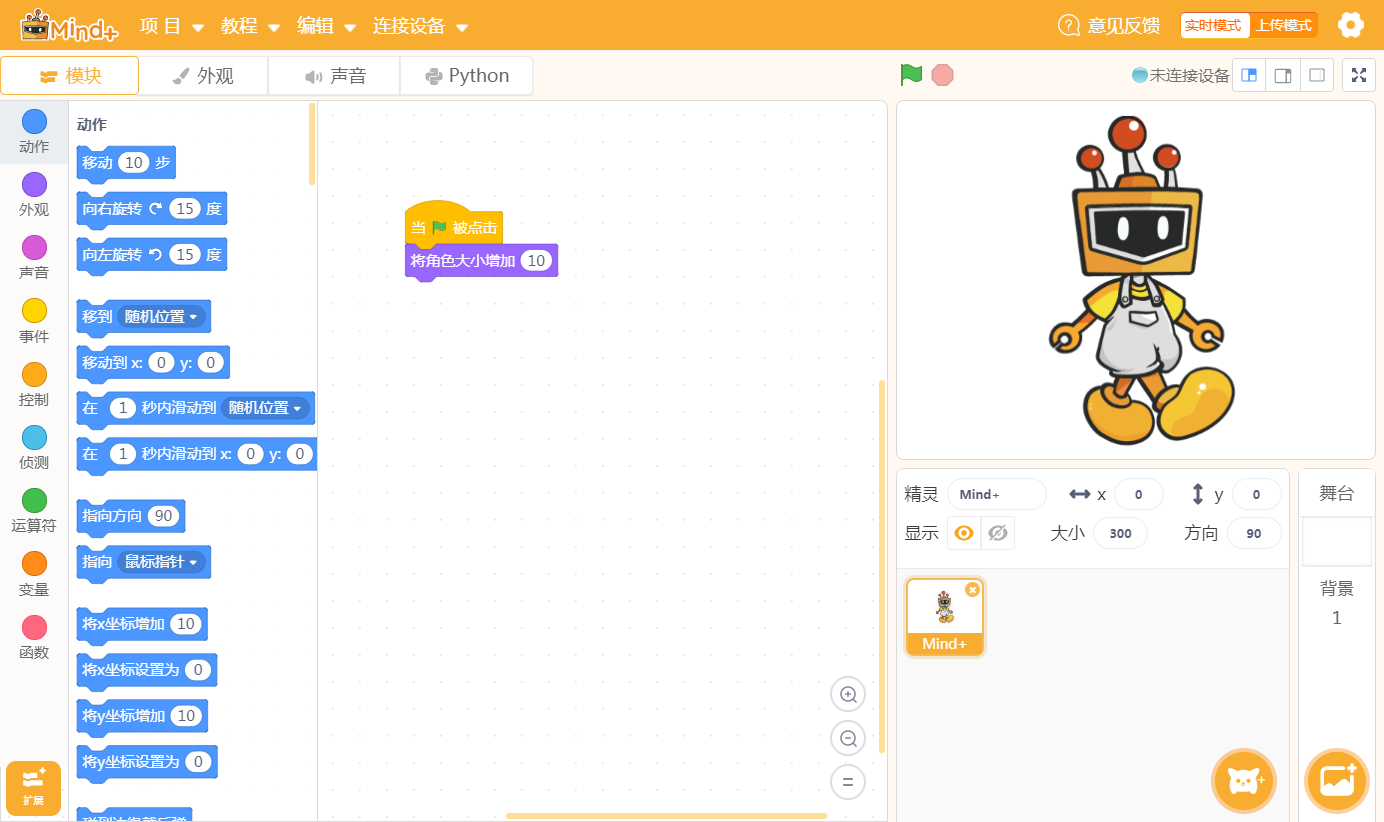Viewport: 1384px width, 822px height.
Task: Click the 向左旋转 15 度 block
Action: pyautogui.click(x=152, y=255)
